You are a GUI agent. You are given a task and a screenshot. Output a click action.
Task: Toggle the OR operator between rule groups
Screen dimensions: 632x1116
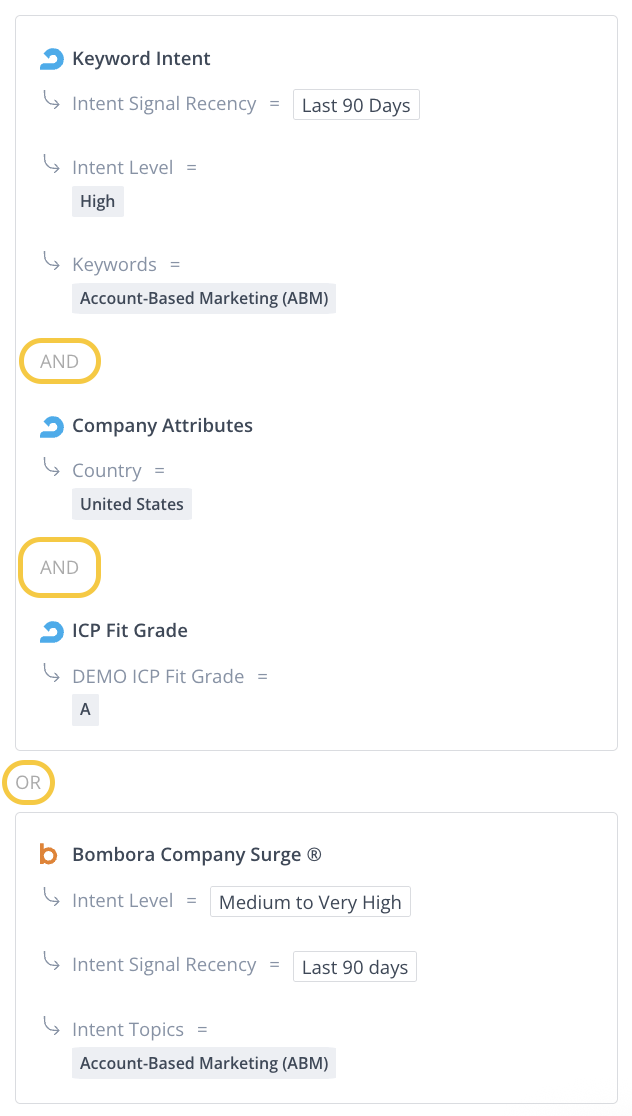click(28, 783)
